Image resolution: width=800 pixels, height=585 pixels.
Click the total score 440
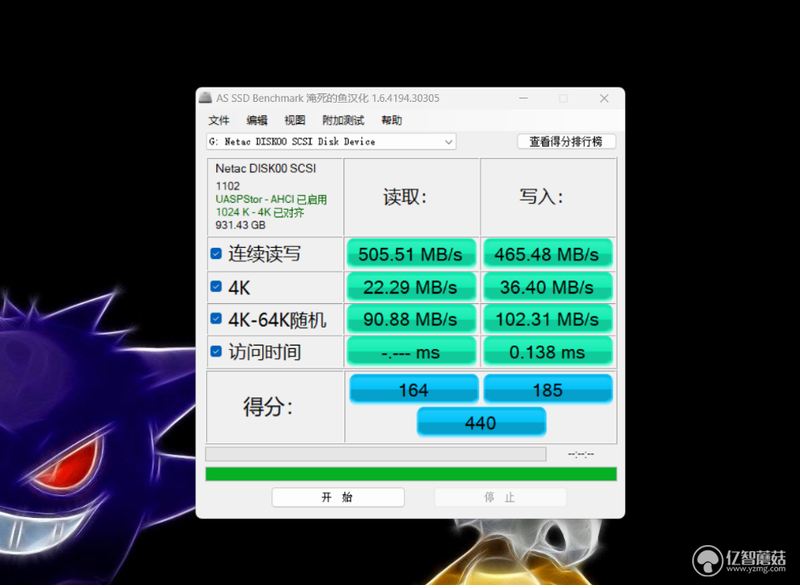[x=481, y=422]
